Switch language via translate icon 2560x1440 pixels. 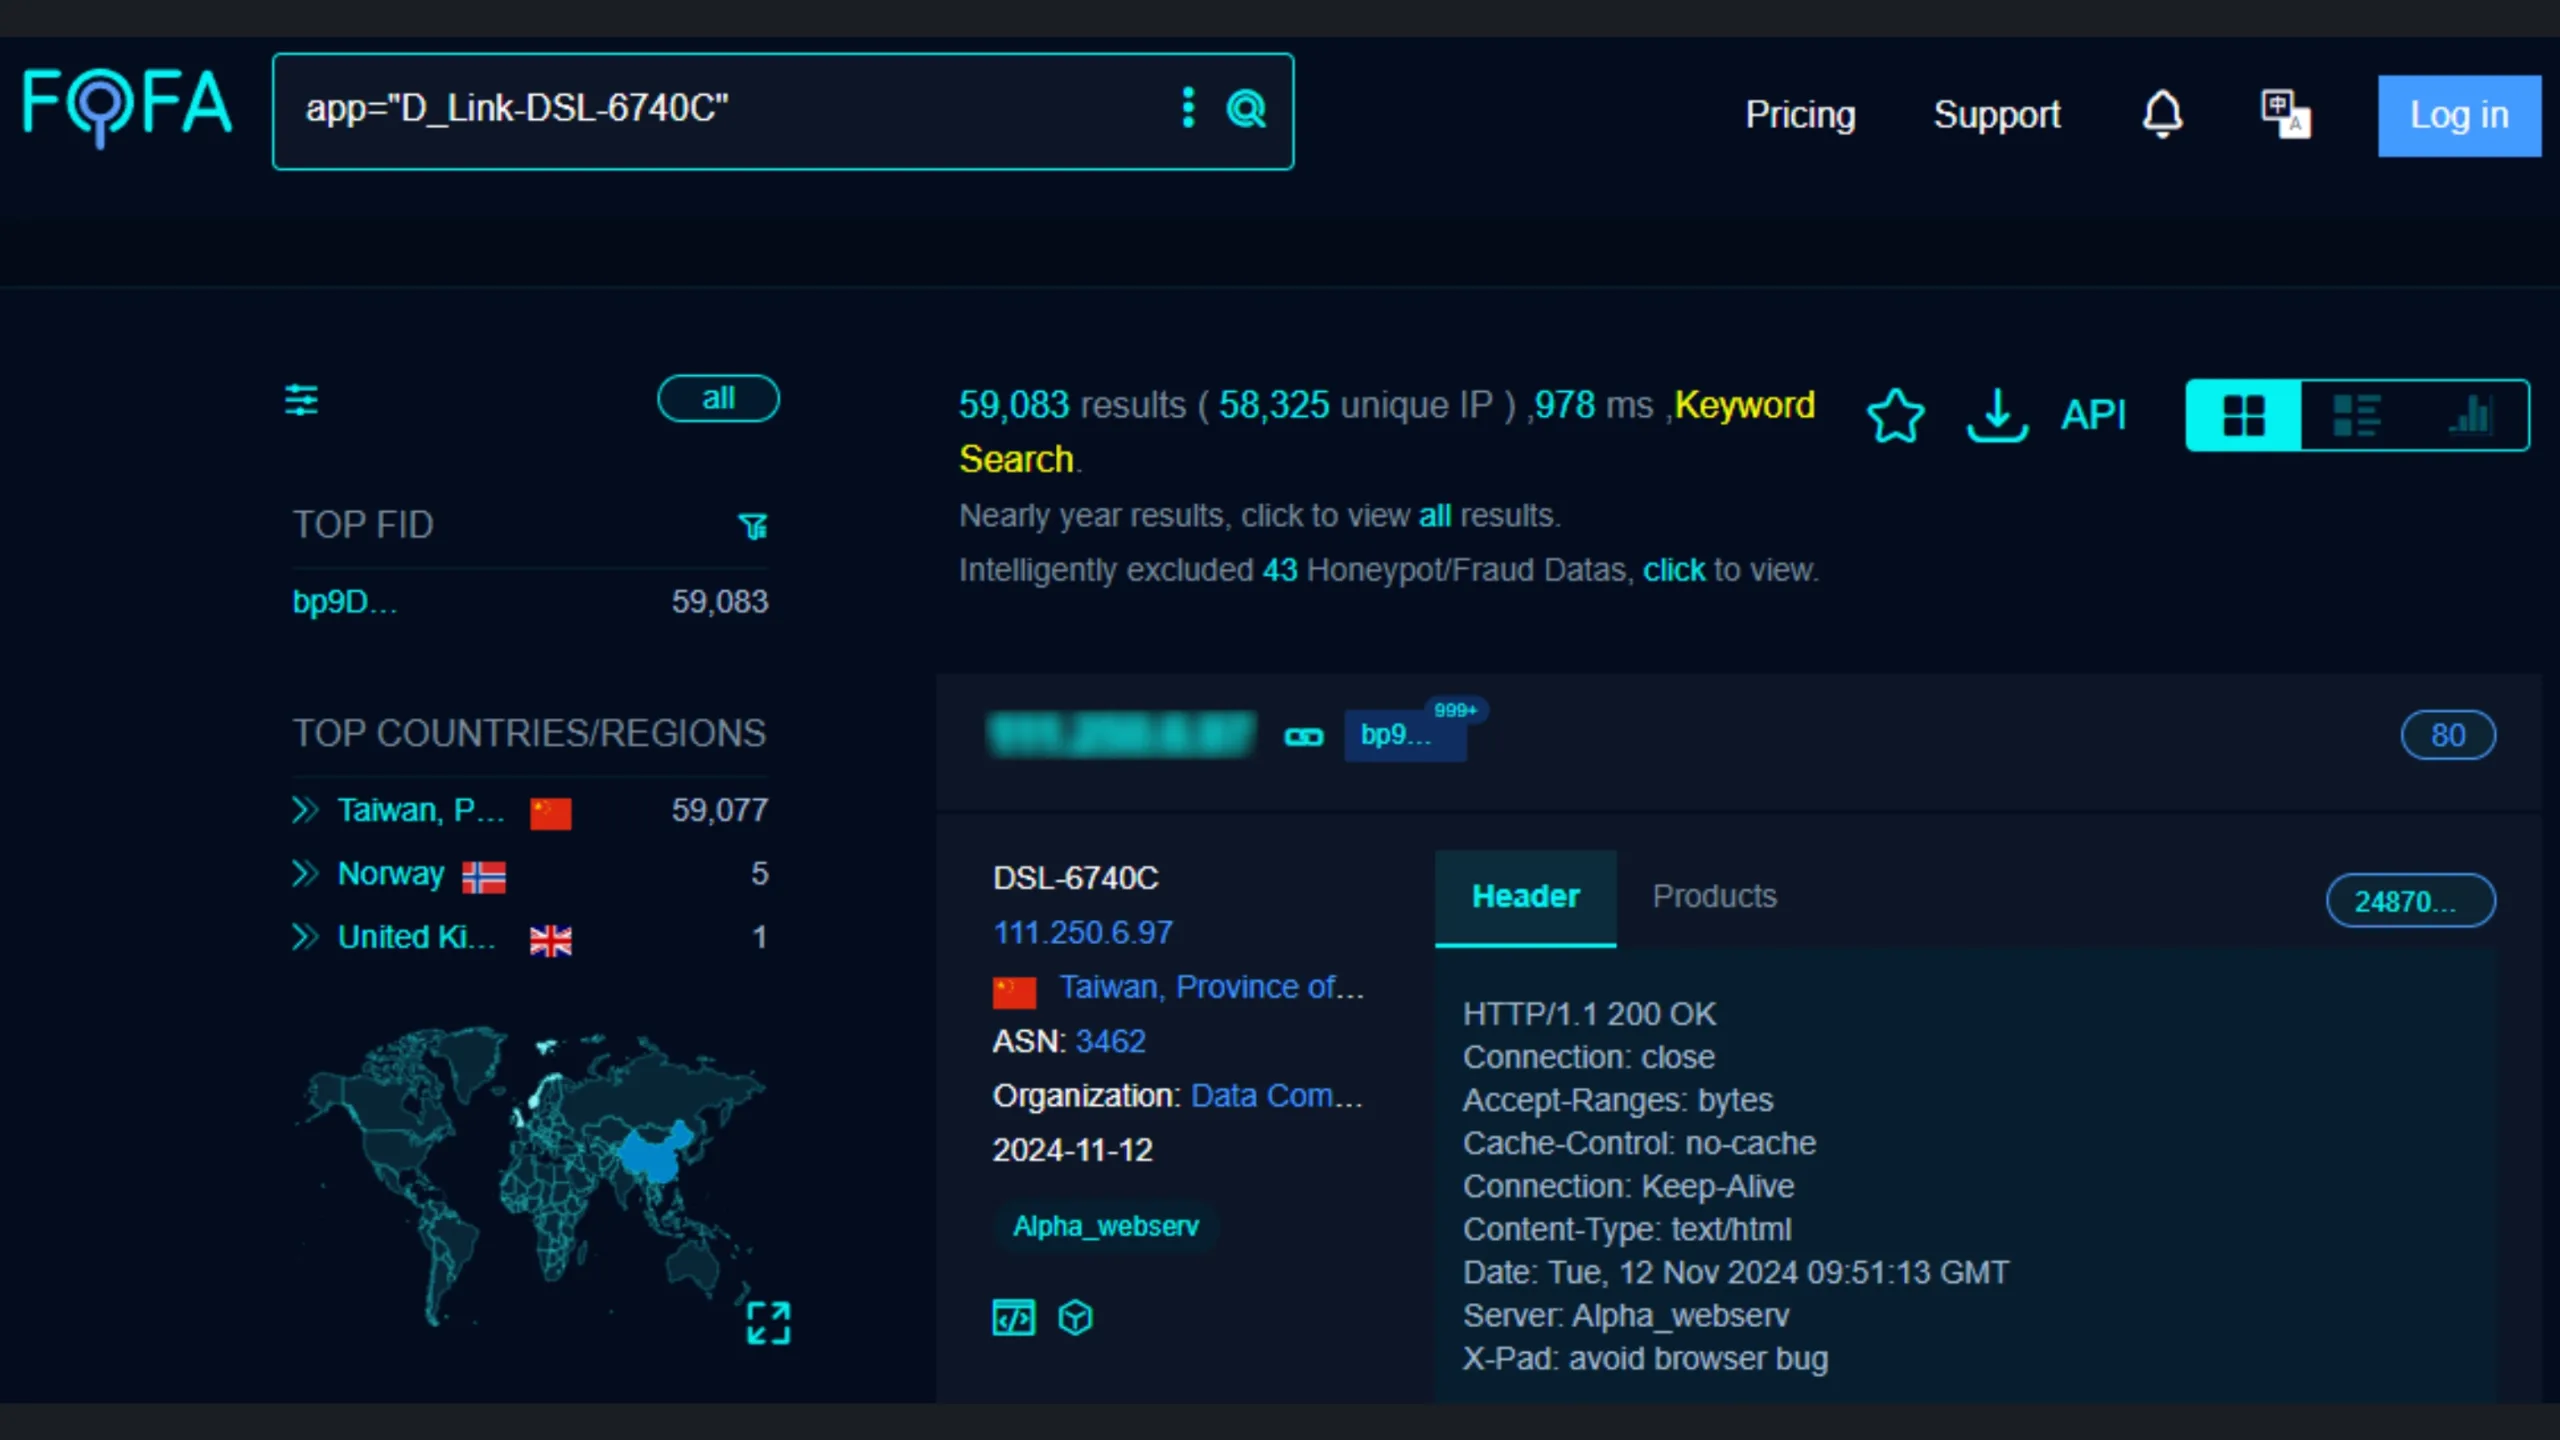coord(2285,114)
